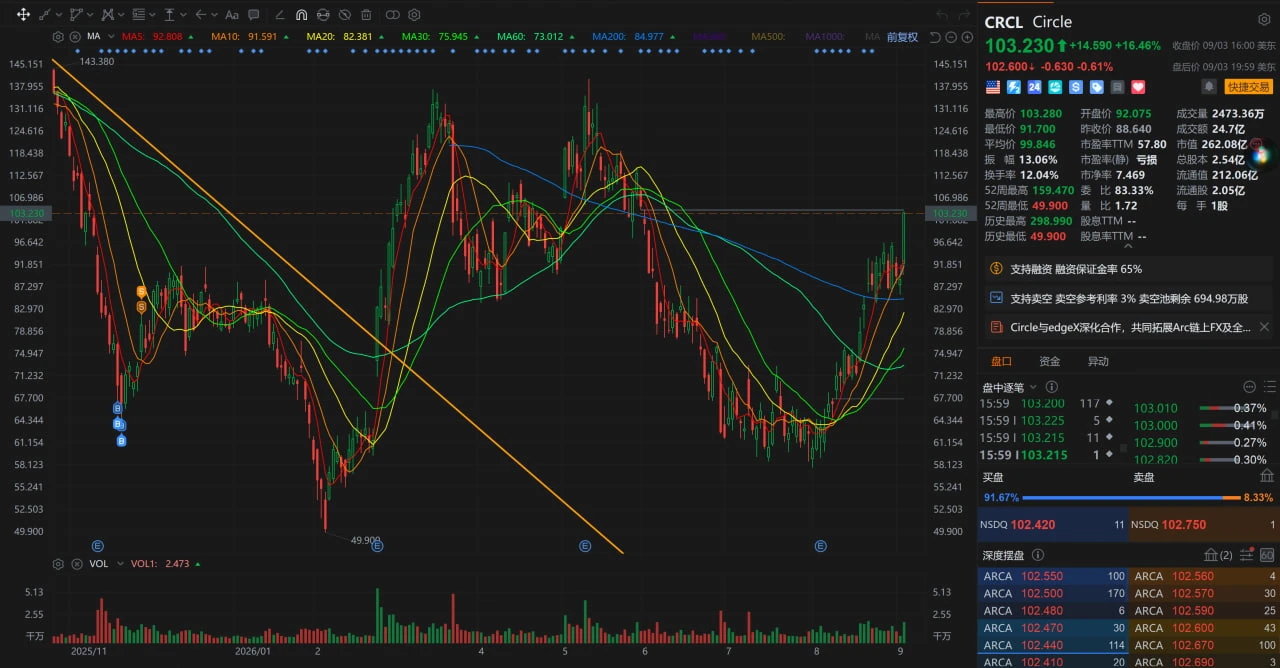Click the US flag market icon

coord(993,87)
